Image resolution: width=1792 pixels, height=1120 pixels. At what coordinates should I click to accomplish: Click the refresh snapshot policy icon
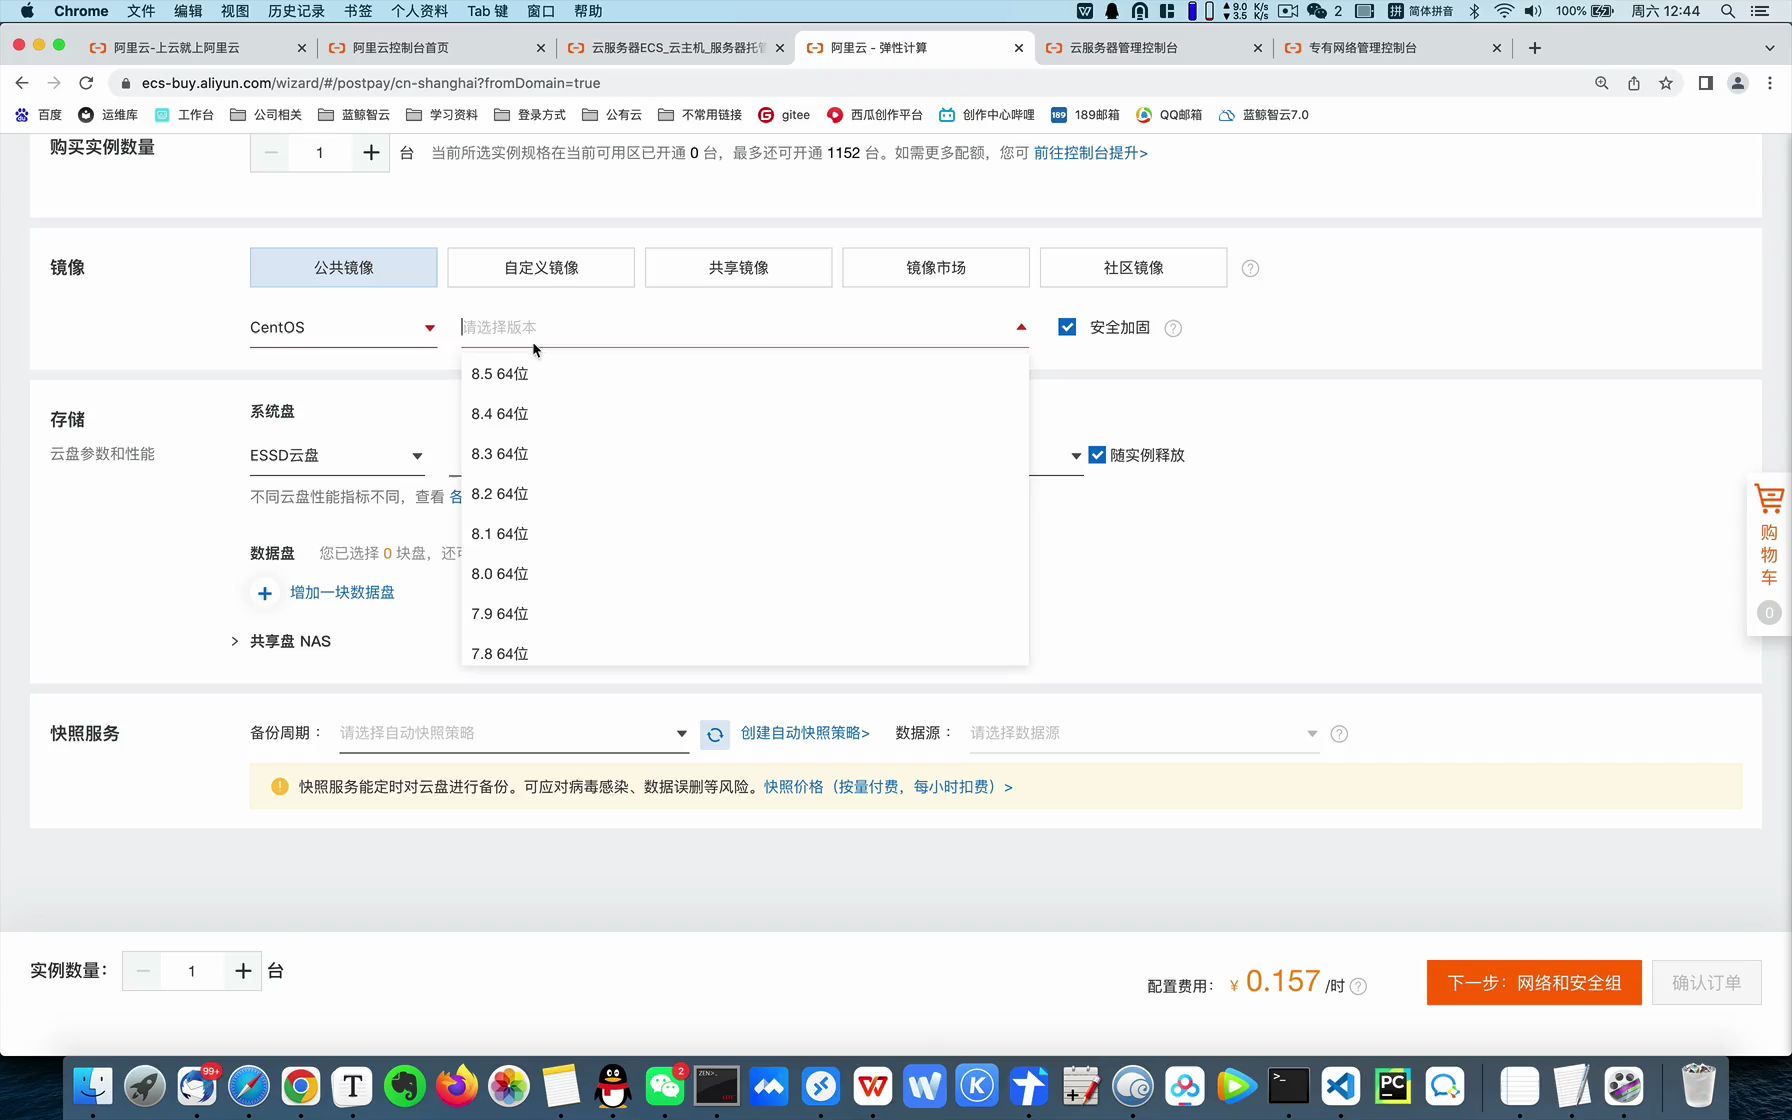[715, 735]
